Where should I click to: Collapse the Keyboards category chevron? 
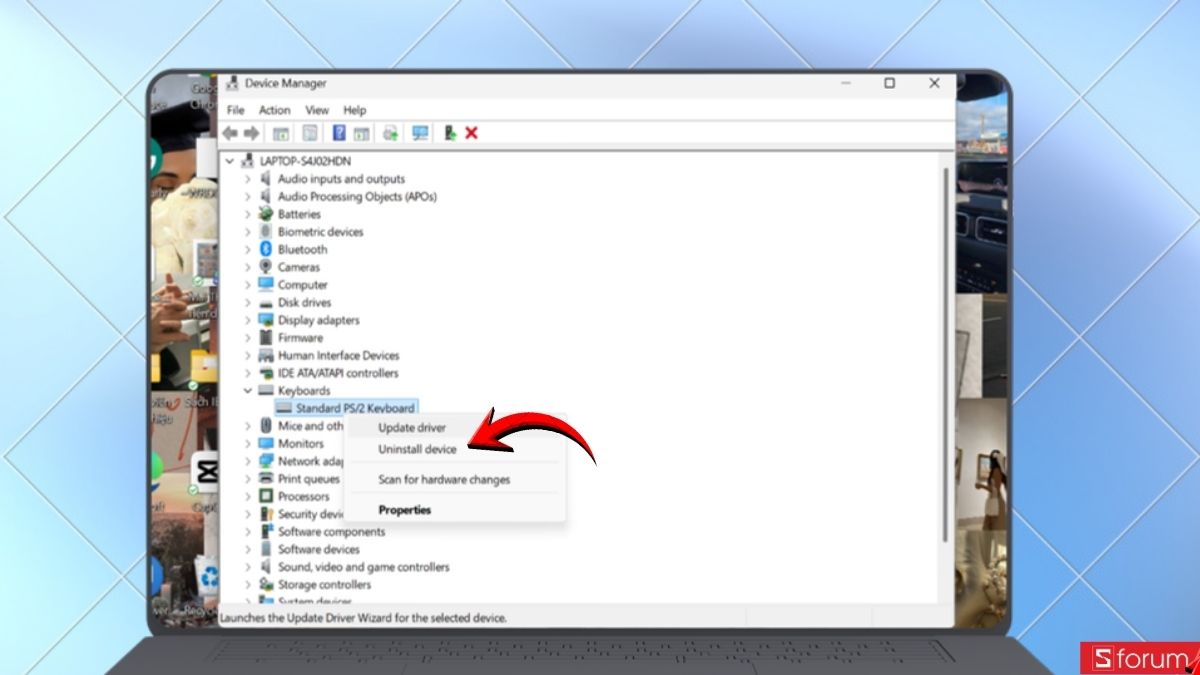[x=248, y=391]
